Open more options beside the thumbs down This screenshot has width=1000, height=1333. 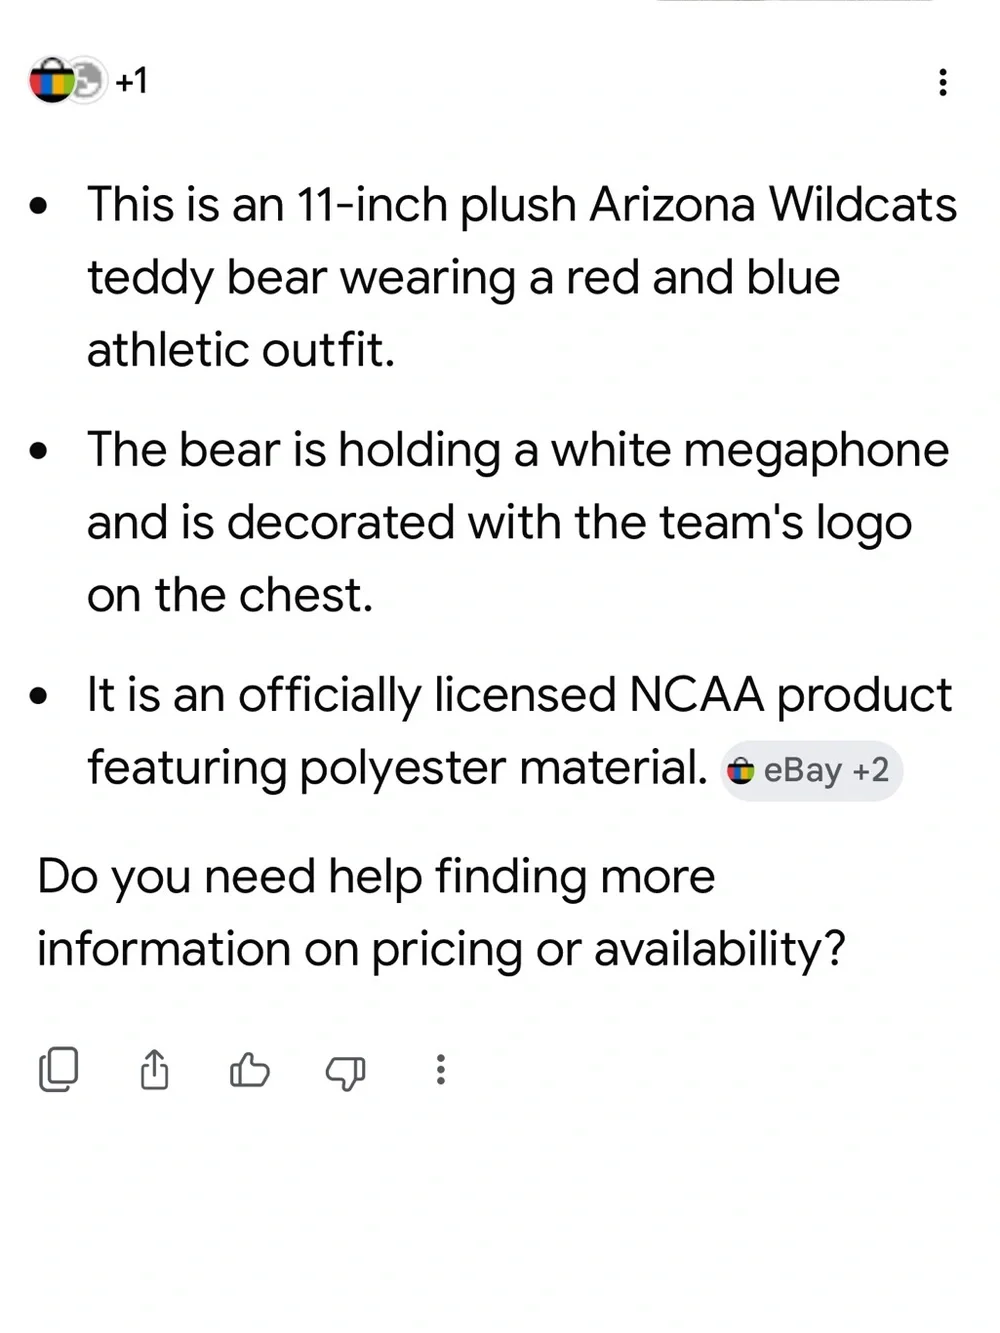pos(440,1070)
